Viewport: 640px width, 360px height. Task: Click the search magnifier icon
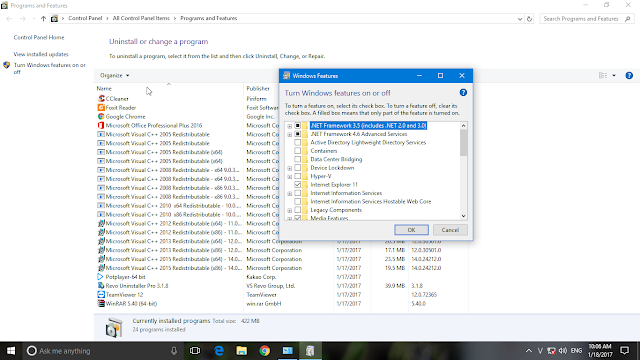click(628, 19)
